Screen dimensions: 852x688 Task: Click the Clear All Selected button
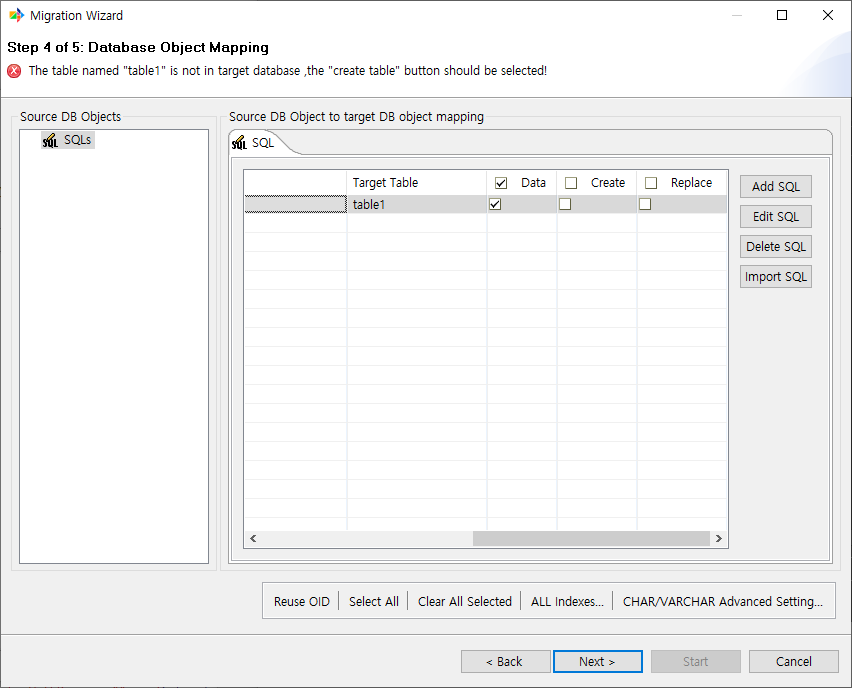click(464, 601)
